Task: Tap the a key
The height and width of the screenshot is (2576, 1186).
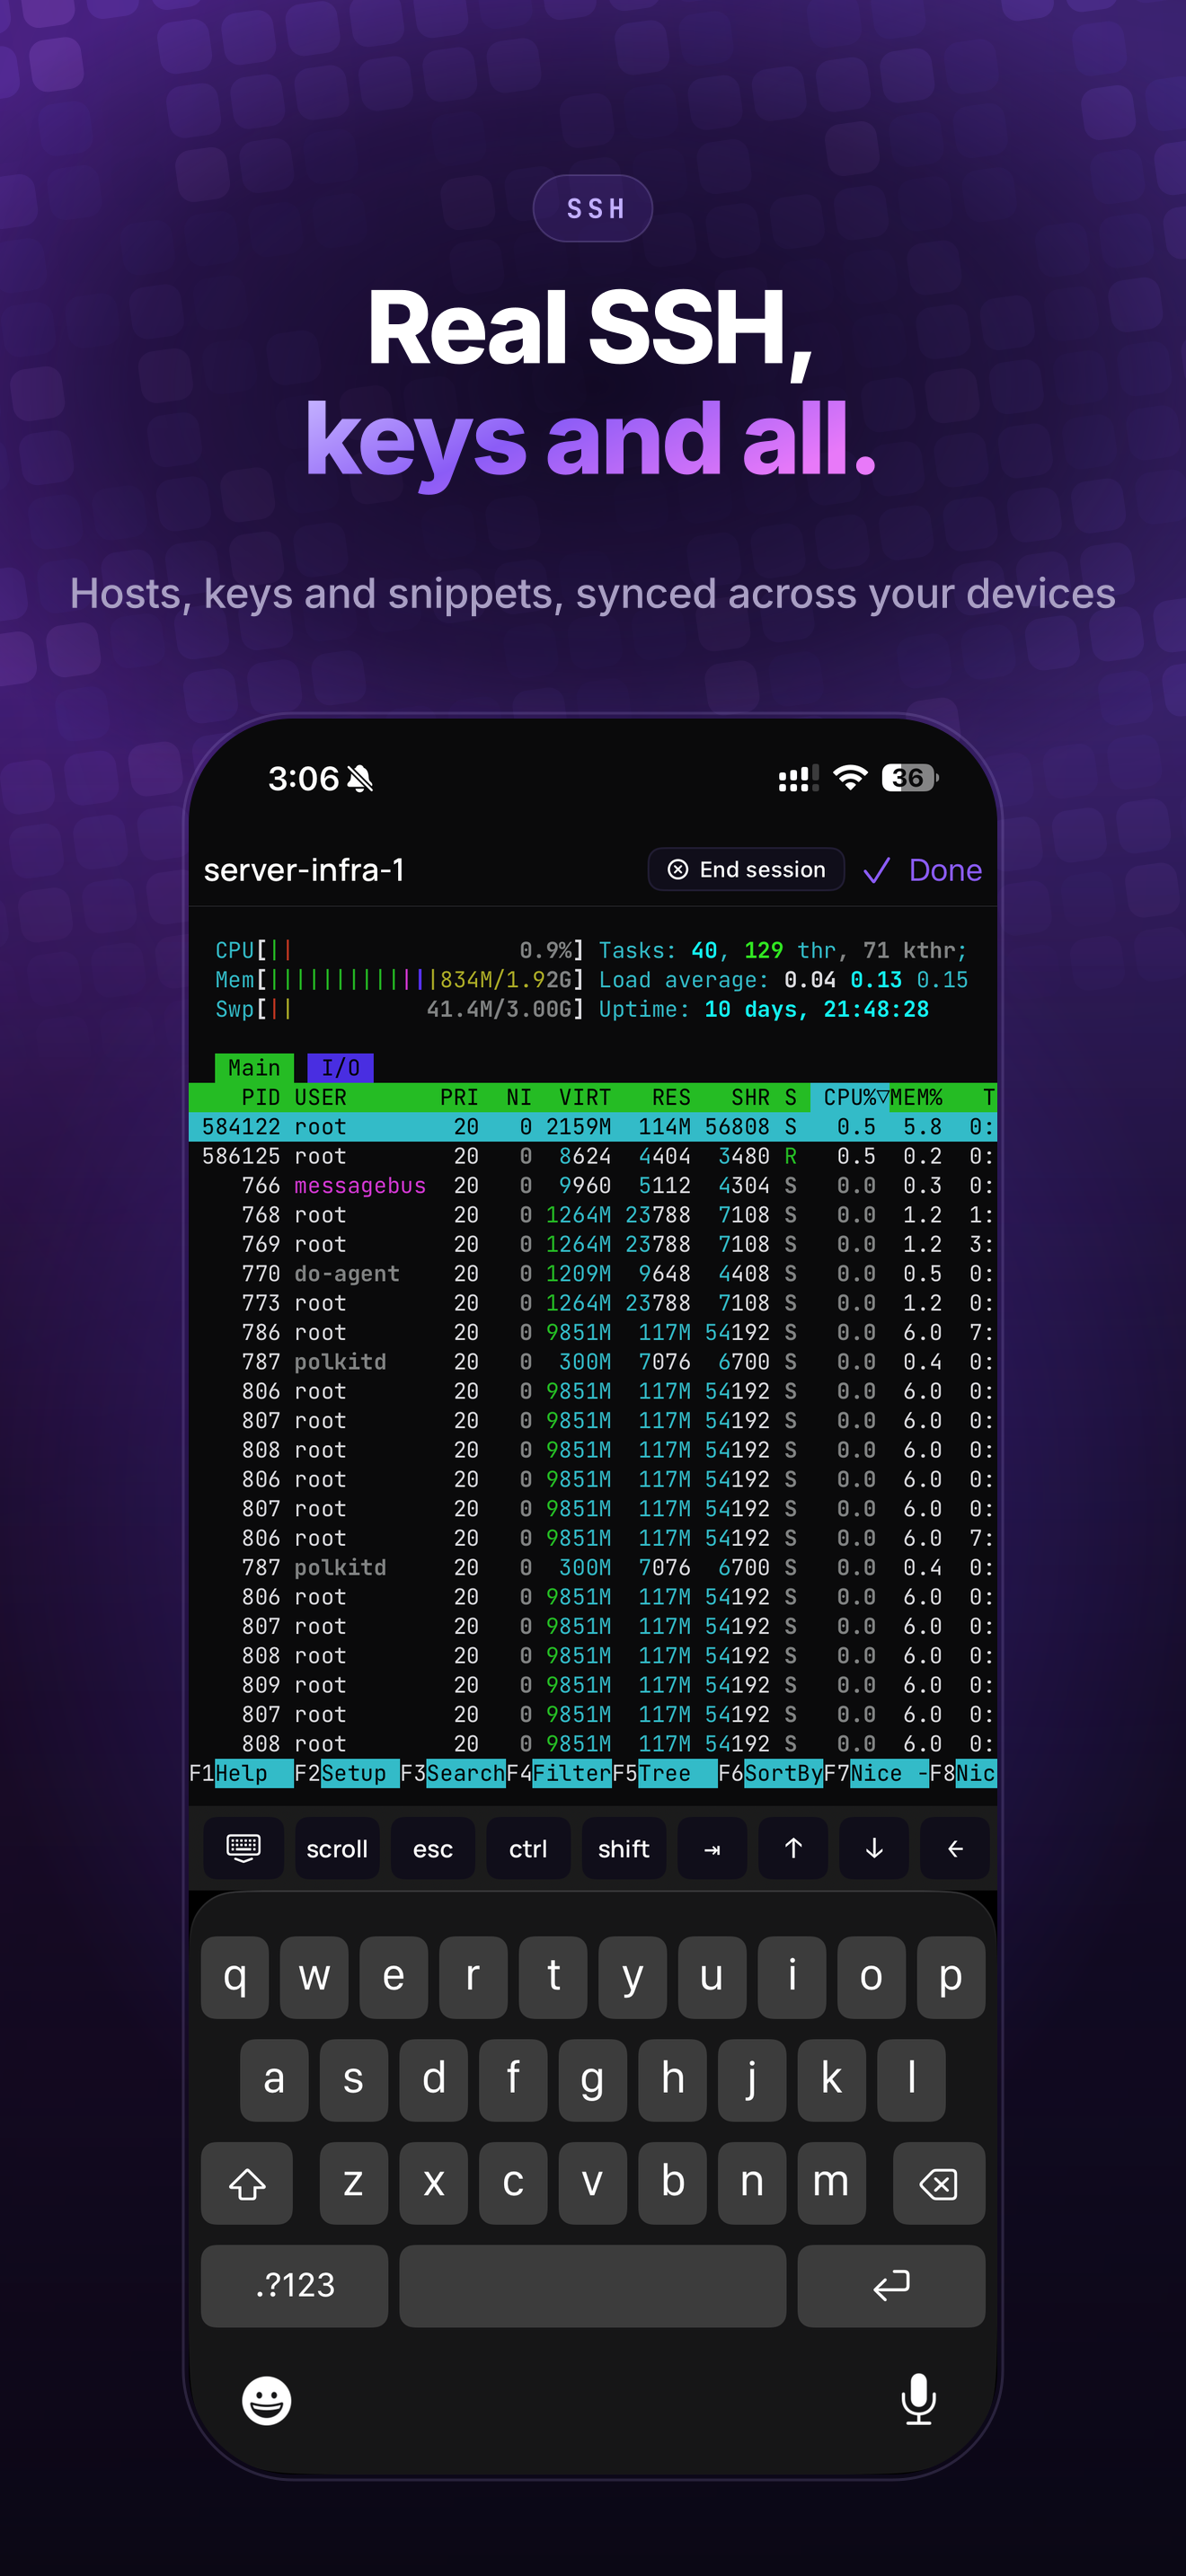Action: [x=274, y=2080]
